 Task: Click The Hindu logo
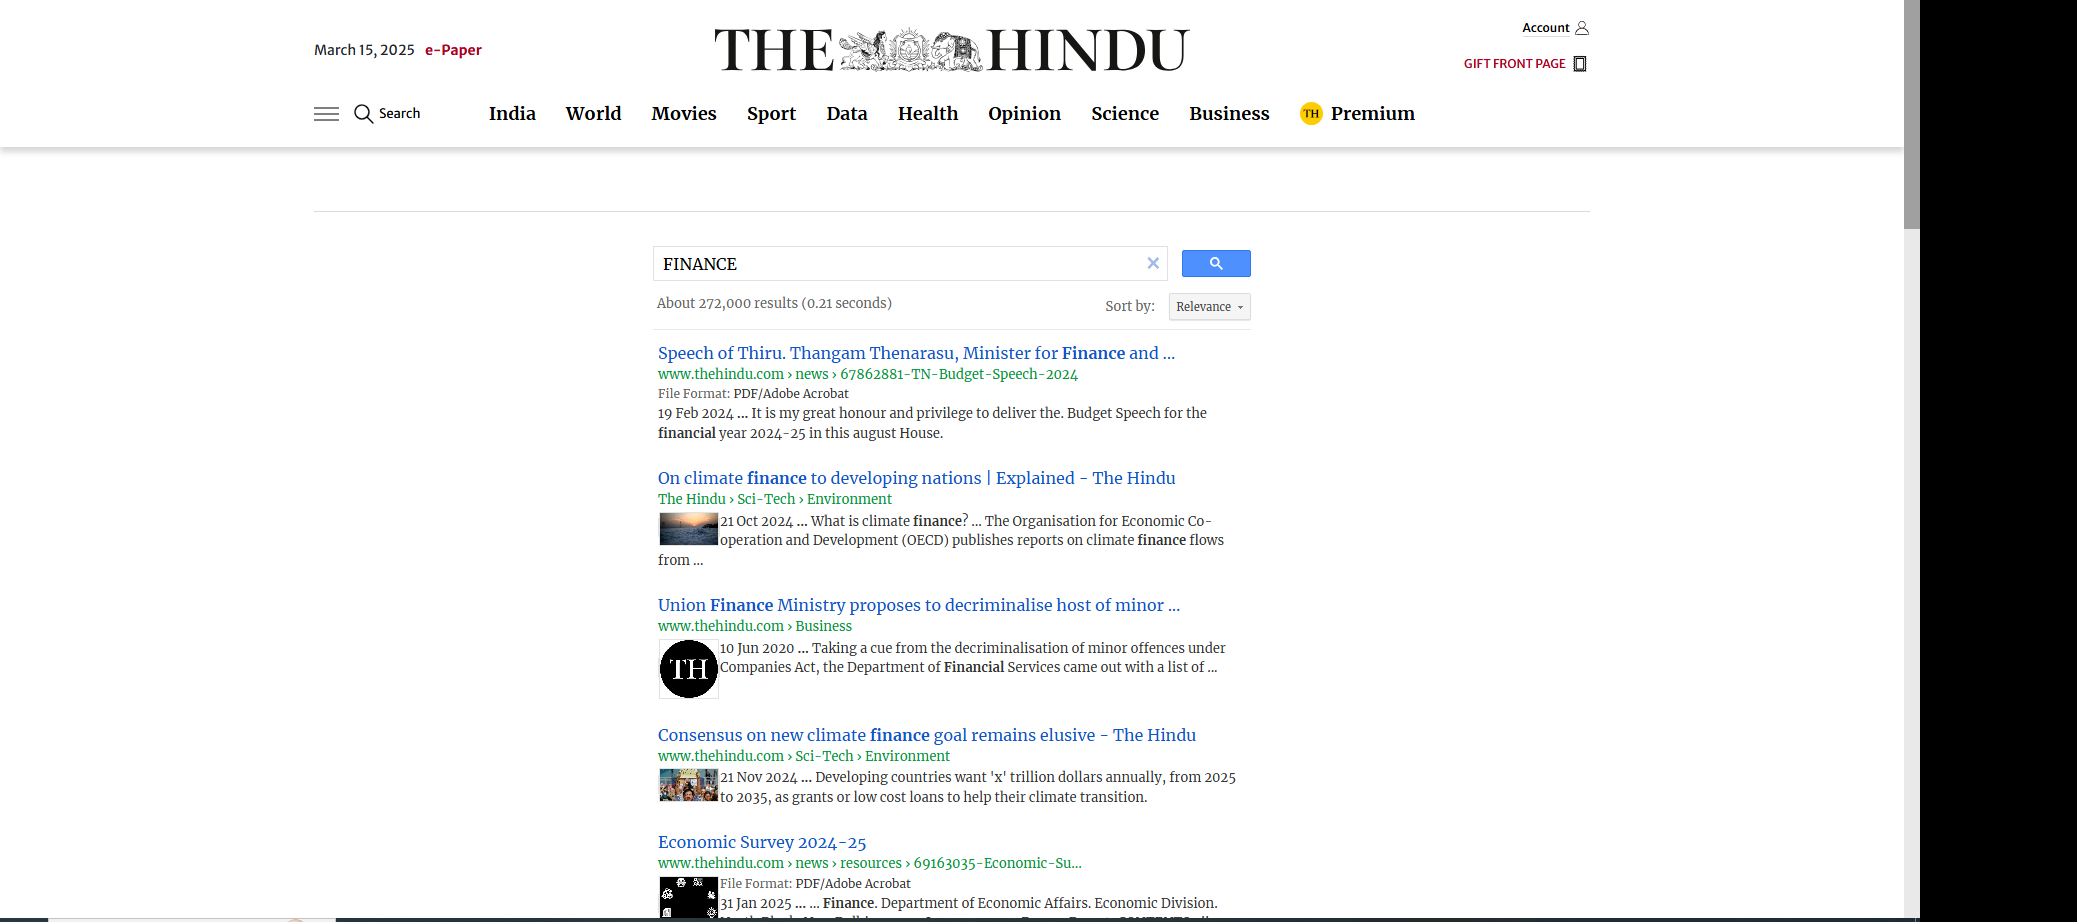(950, 50)
